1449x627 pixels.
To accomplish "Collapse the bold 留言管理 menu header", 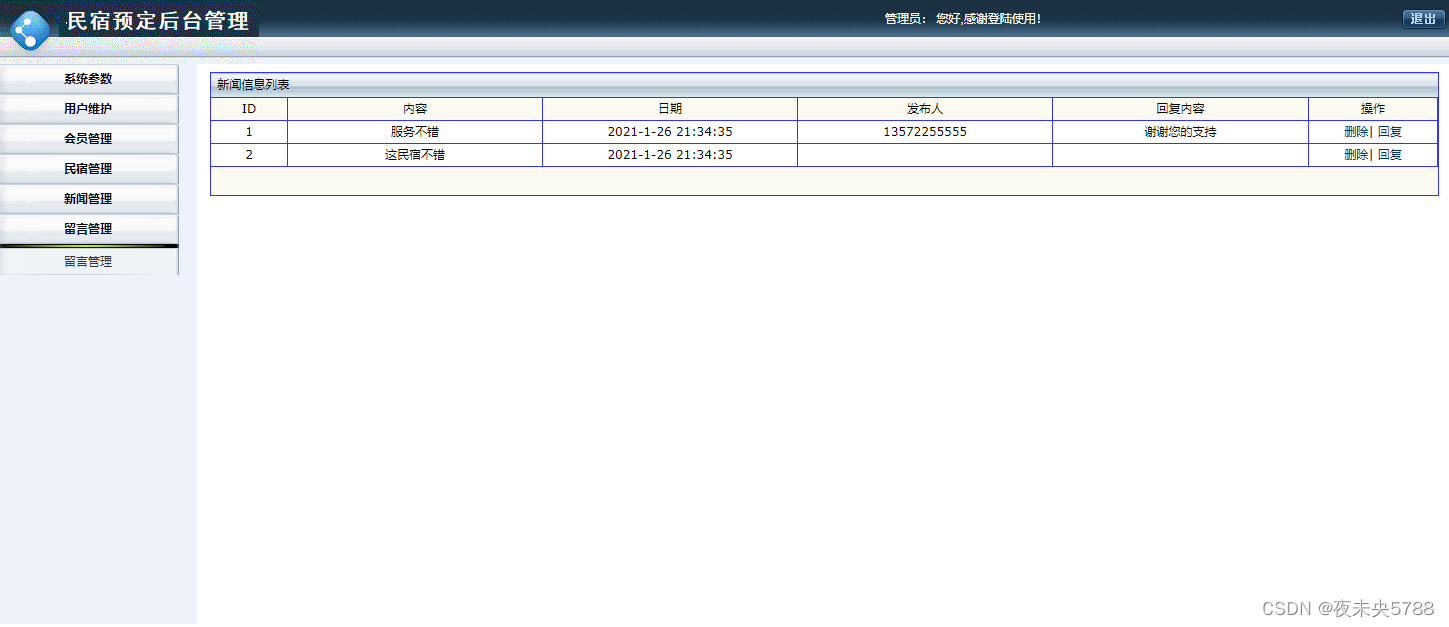I will pyautogui.click(x=89, y=229).
